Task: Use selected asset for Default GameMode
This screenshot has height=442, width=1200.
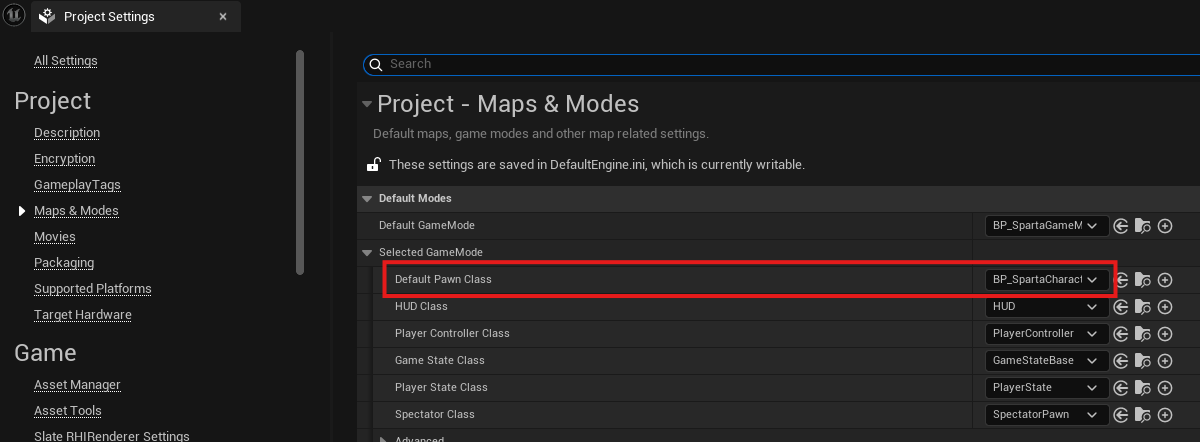Action: pos(1121,226)
